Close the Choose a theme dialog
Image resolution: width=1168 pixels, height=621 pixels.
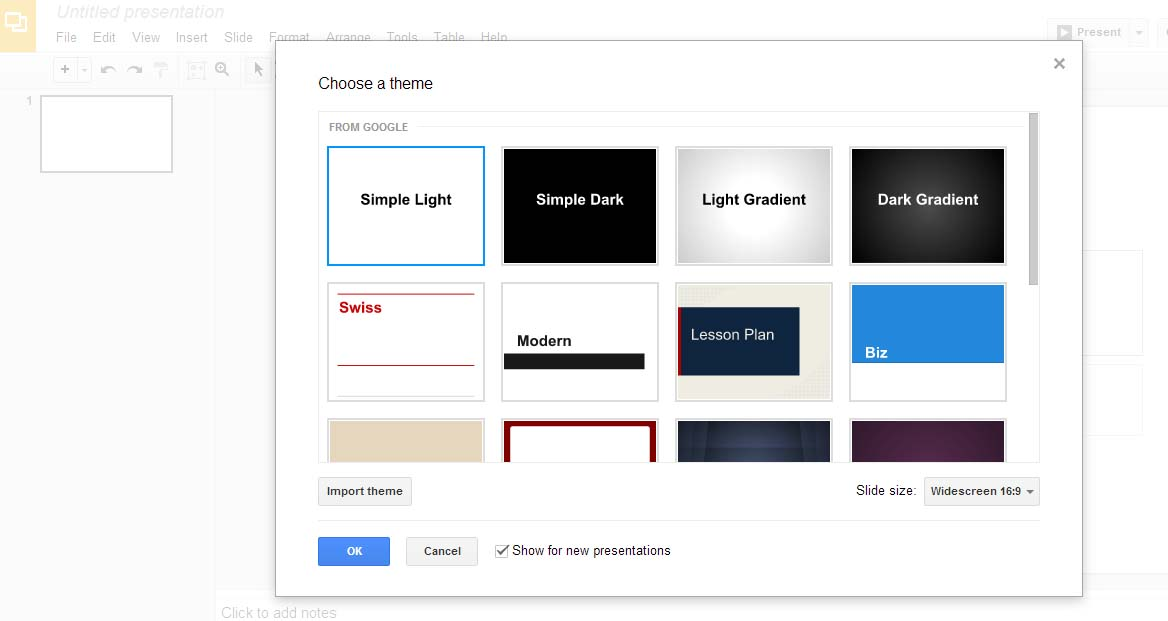tap(1059, 64)
